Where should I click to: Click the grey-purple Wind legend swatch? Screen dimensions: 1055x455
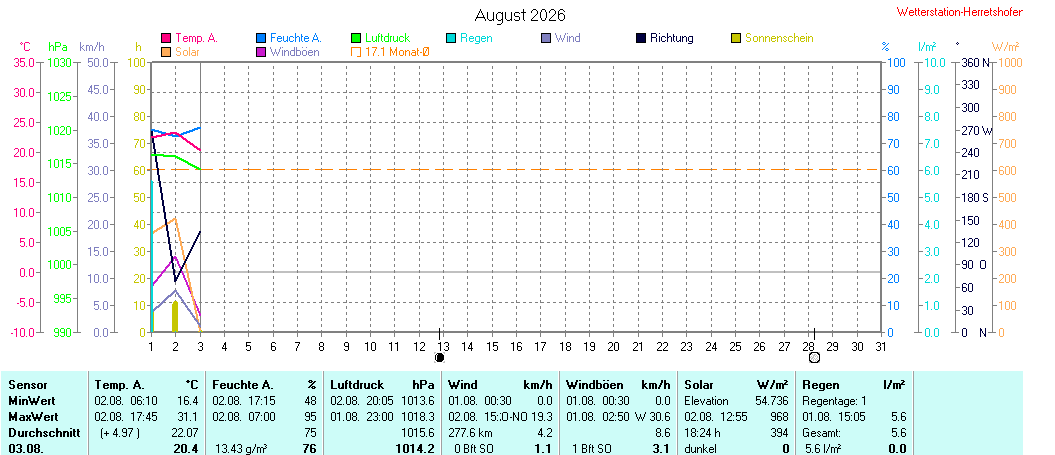pyautogui.click(x=546, y=38)
